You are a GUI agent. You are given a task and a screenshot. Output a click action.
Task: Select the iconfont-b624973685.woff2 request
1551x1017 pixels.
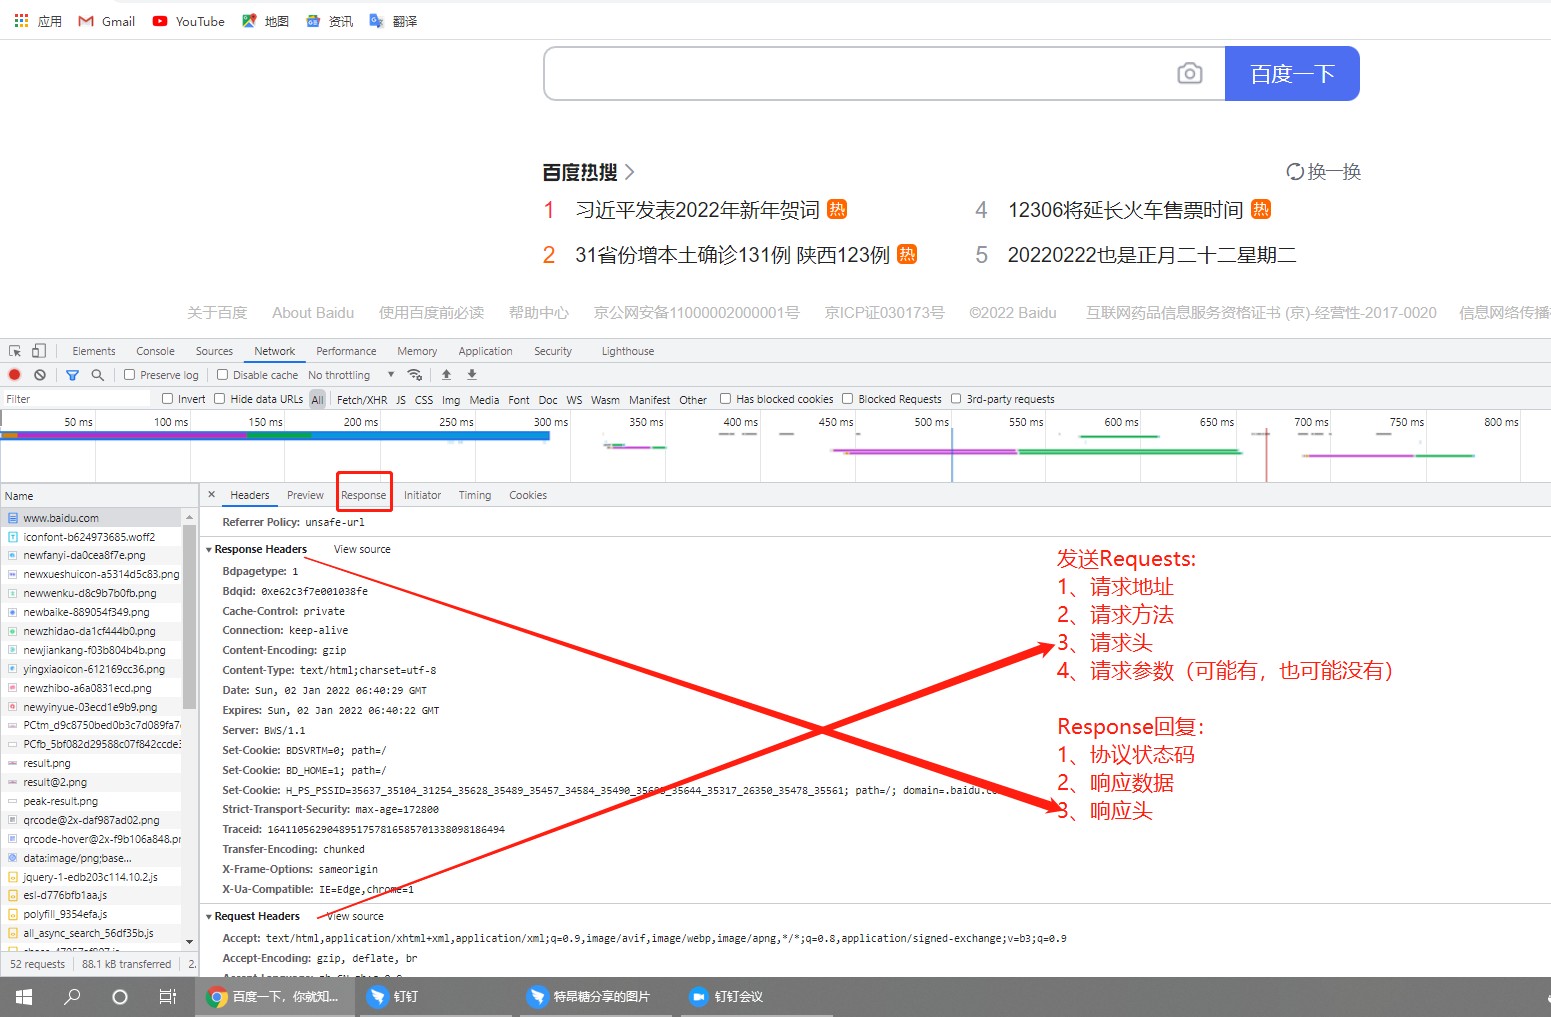pos(91,537)
